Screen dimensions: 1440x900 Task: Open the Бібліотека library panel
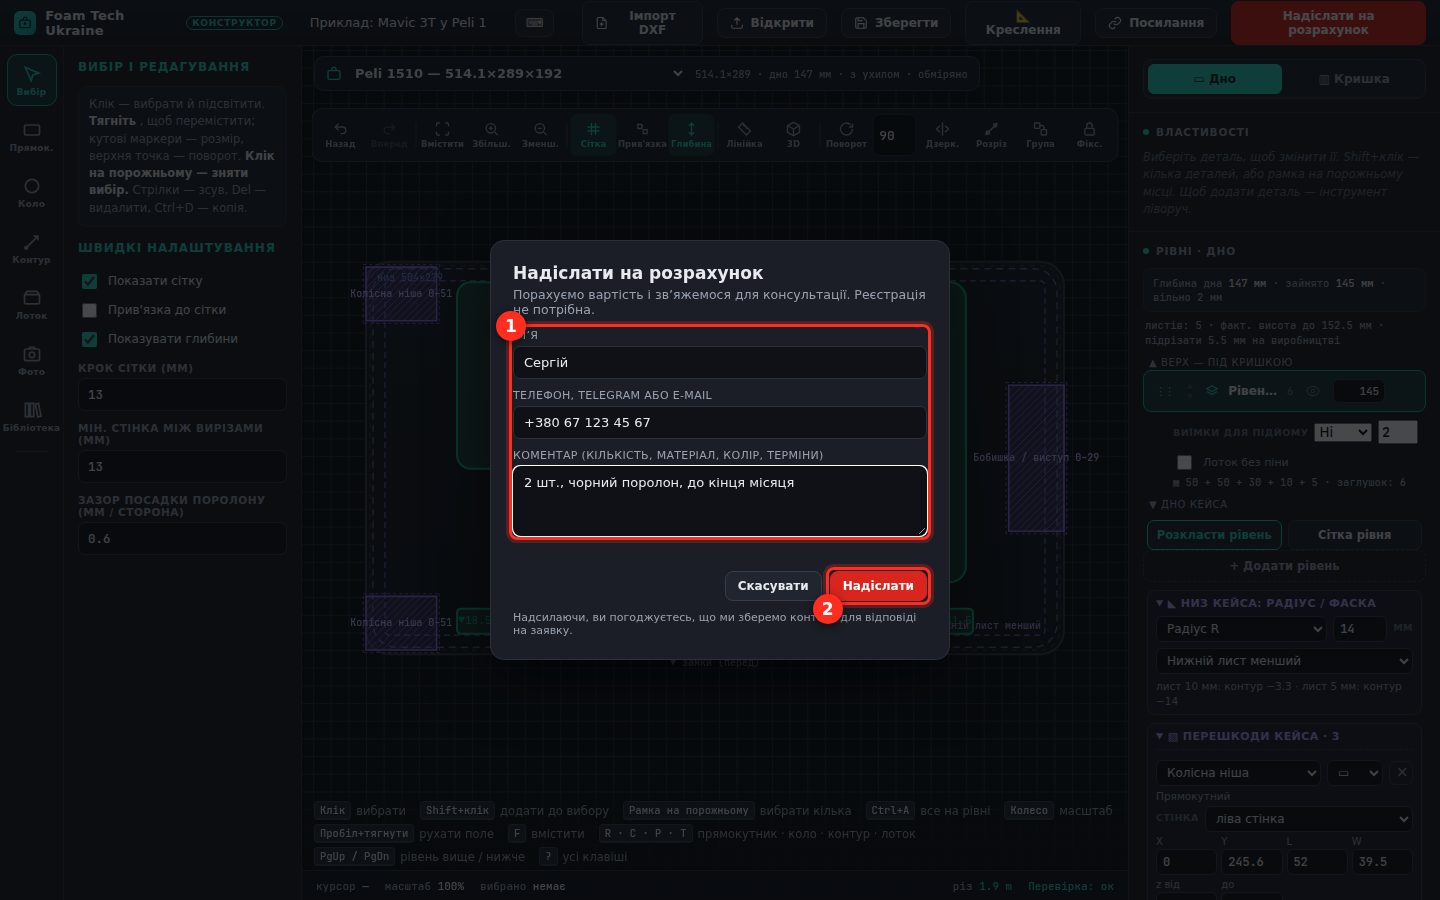click(31, 417)
